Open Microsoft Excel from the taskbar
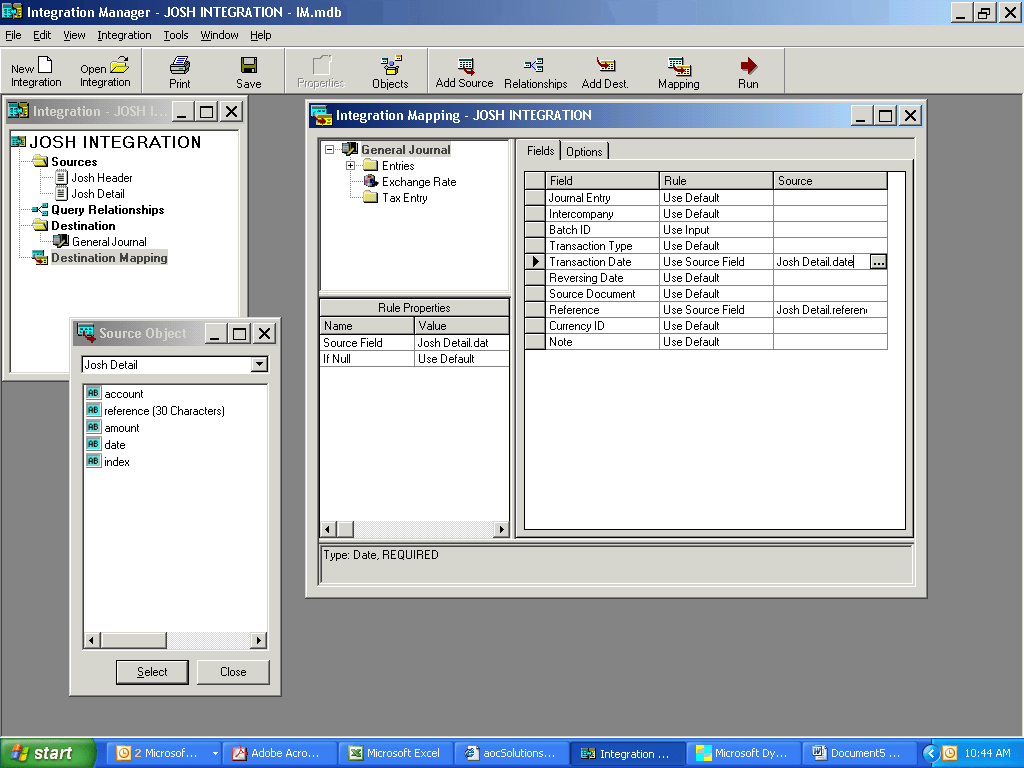Screen dimensions: 1024x768 click(x=393, y=753)
